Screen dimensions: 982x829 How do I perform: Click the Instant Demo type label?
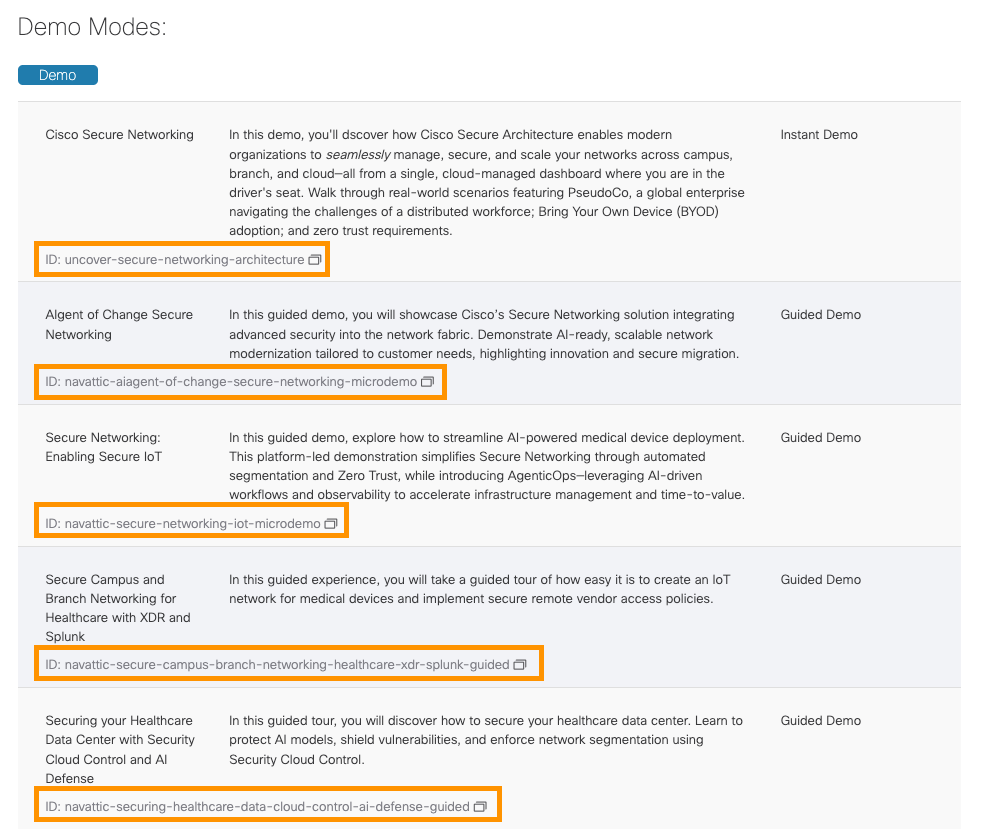tap(819, 135)
